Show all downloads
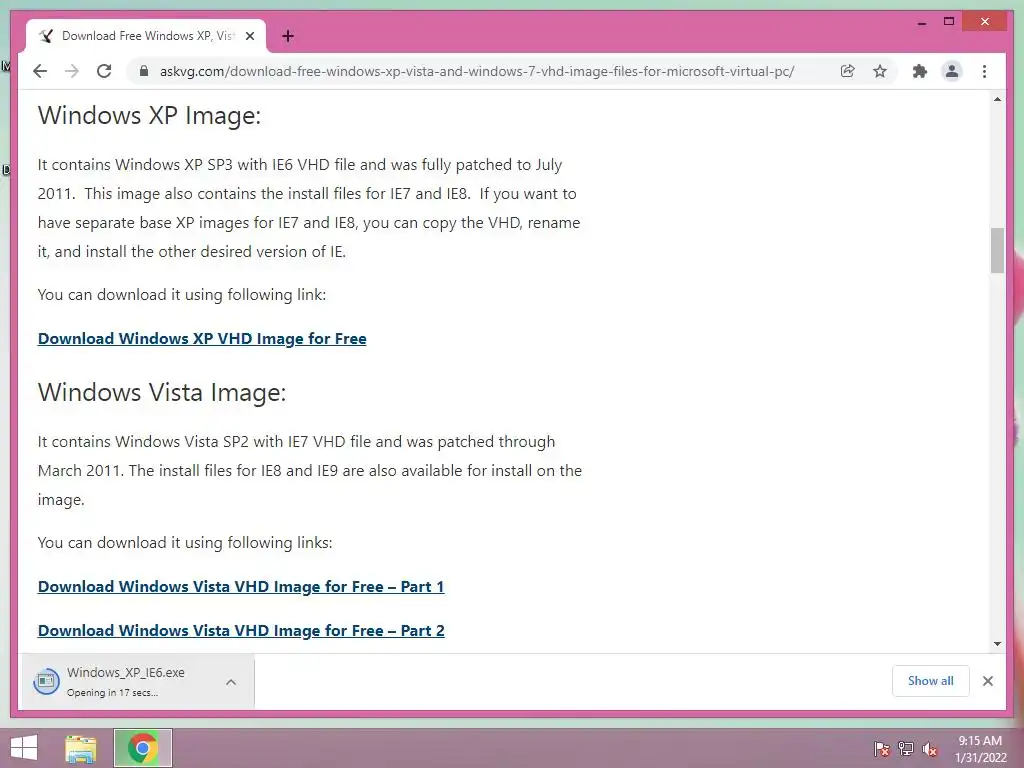The height and width of the screenshot is (768, 1024). [x=931, y=681]
